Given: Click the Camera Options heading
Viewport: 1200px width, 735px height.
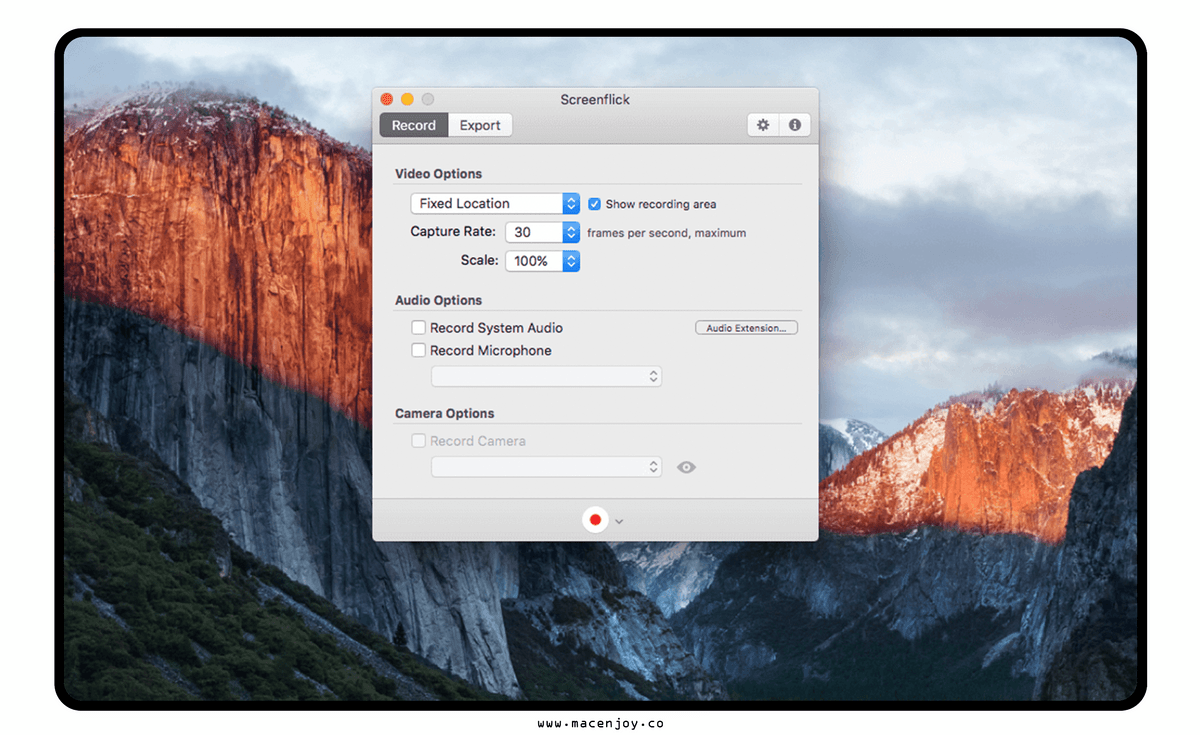Looking at the screenshot, I should (444, 413).
